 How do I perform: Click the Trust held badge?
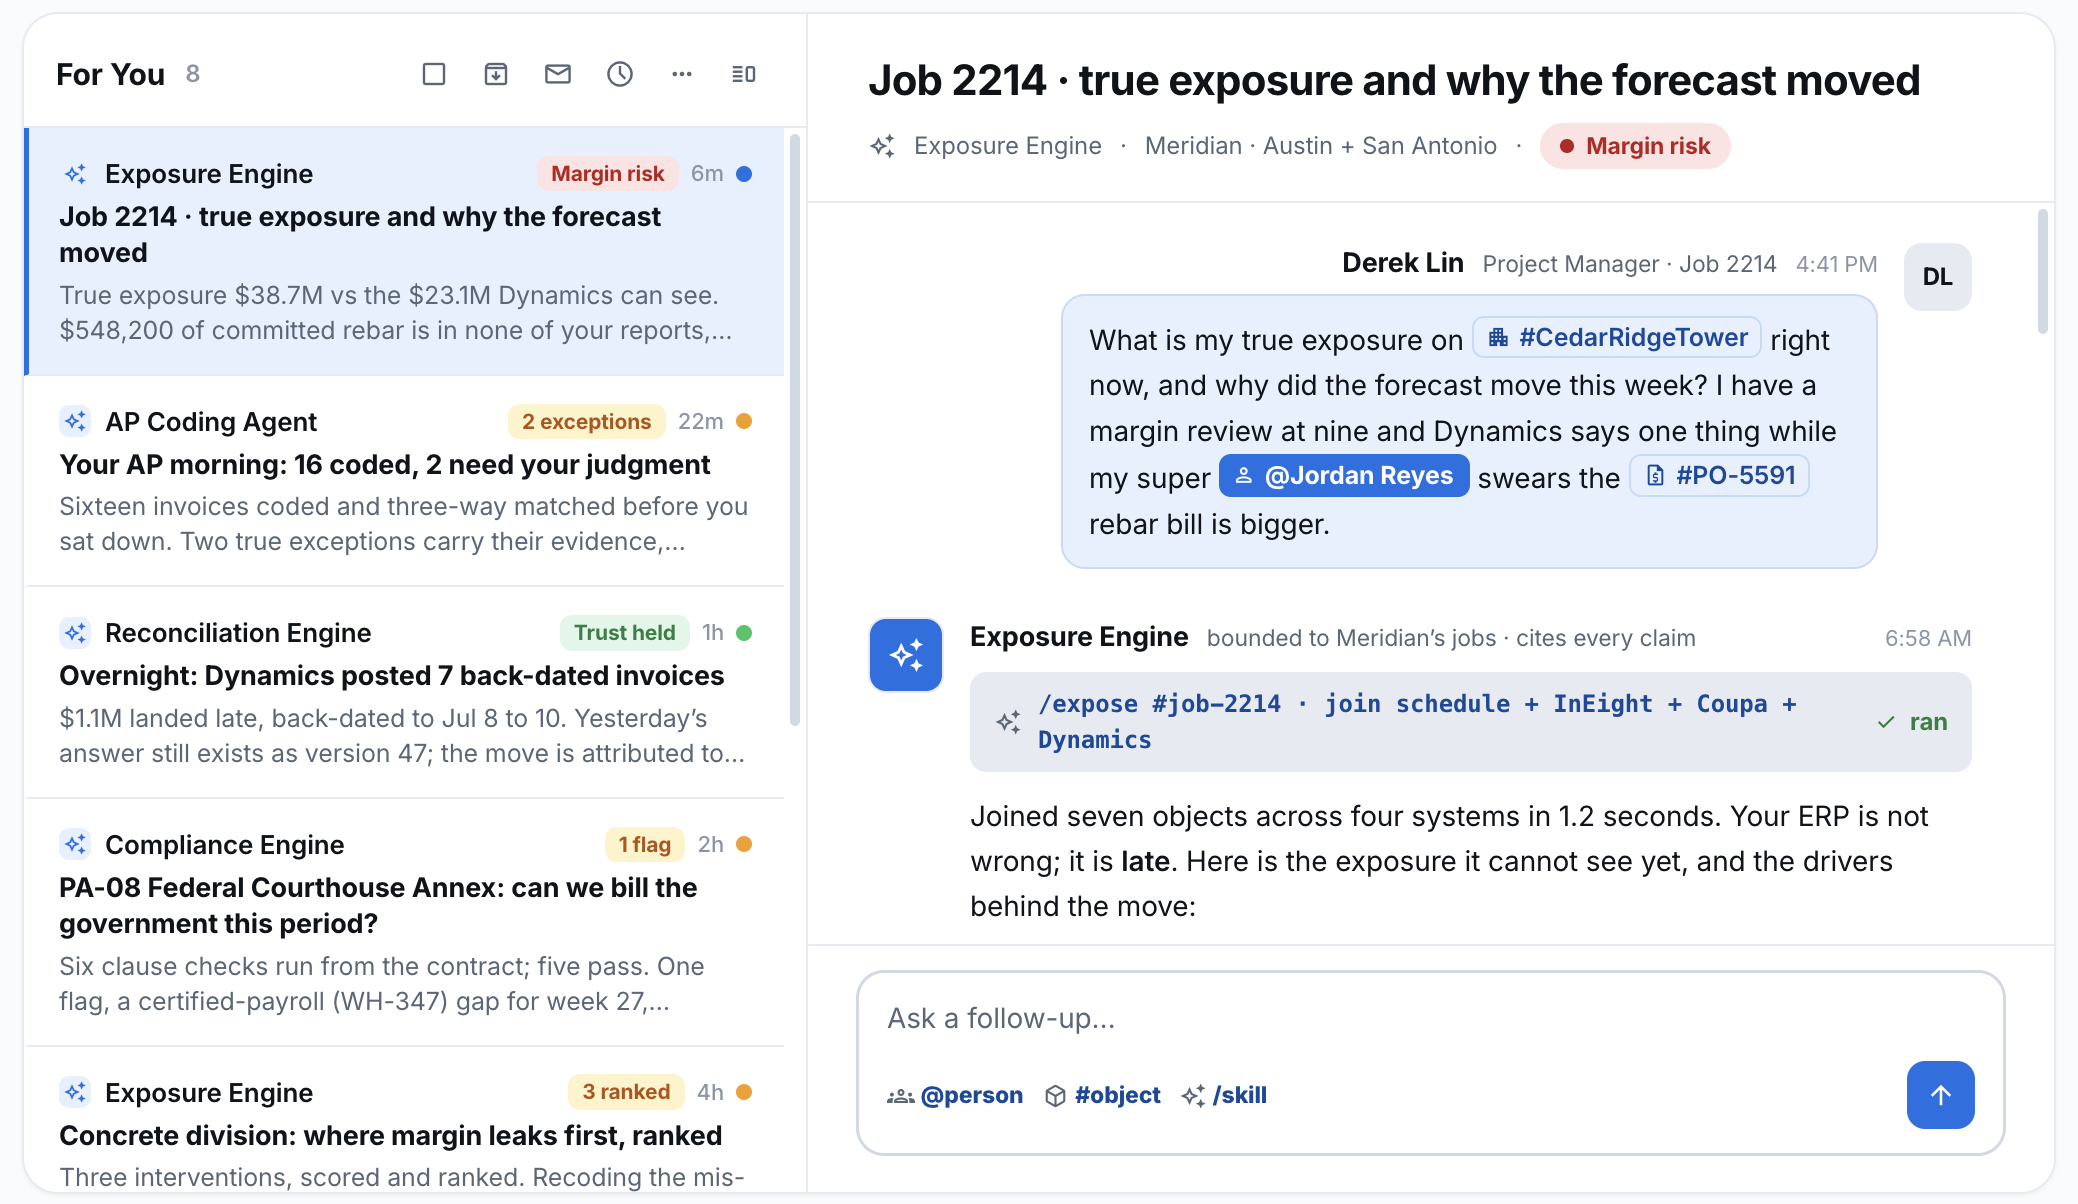click(x=624, y=633)
